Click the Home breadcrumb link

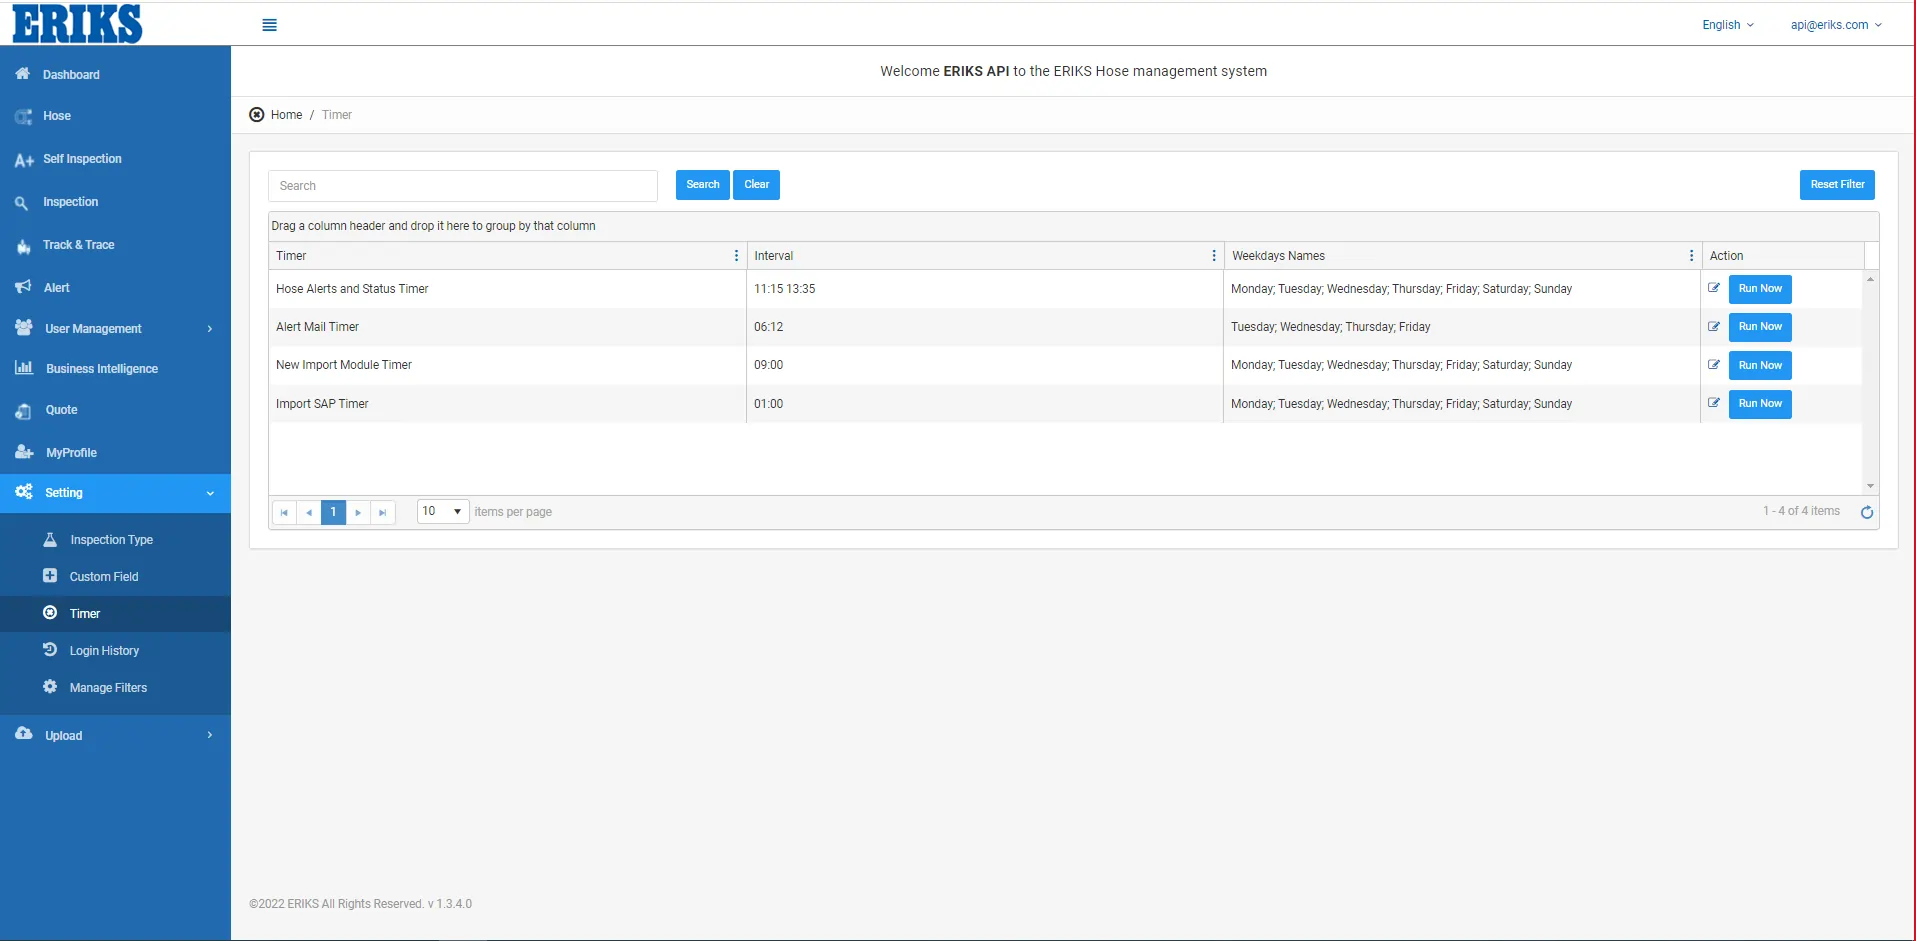(x=286, y=115)
